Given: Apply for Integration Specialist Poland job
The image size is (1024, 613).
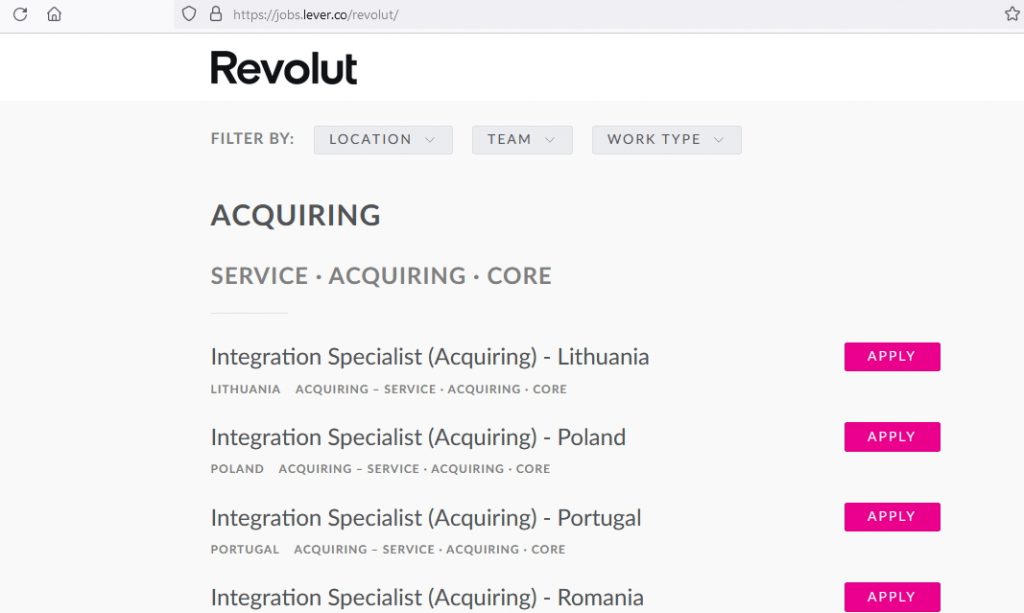Looking at the screenshot, I should [892, 437].
